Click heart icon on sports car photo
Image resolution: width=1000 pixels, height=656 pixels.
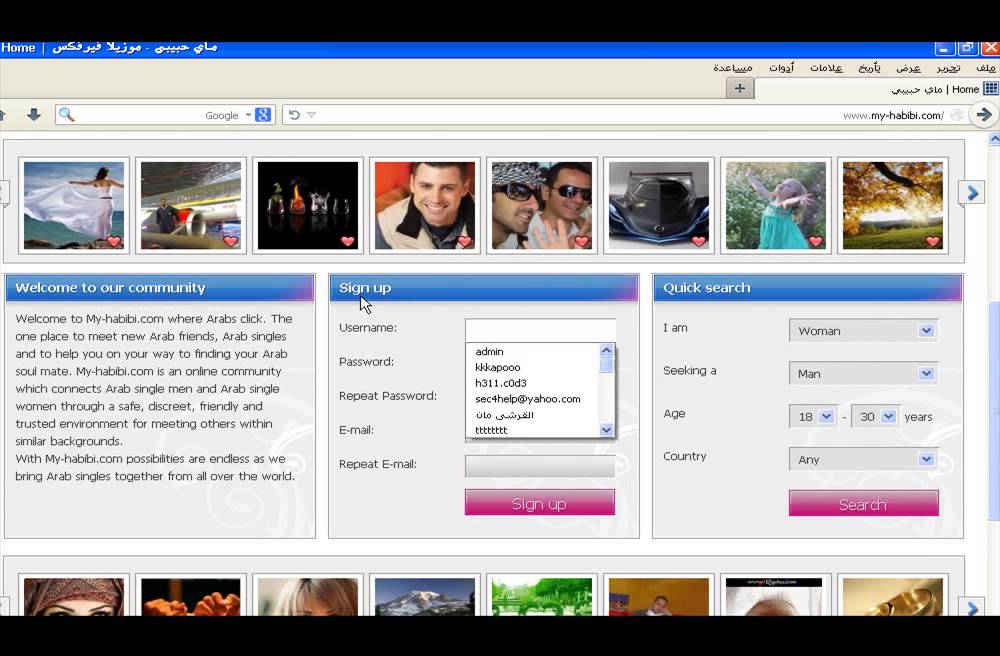point(699,241)
